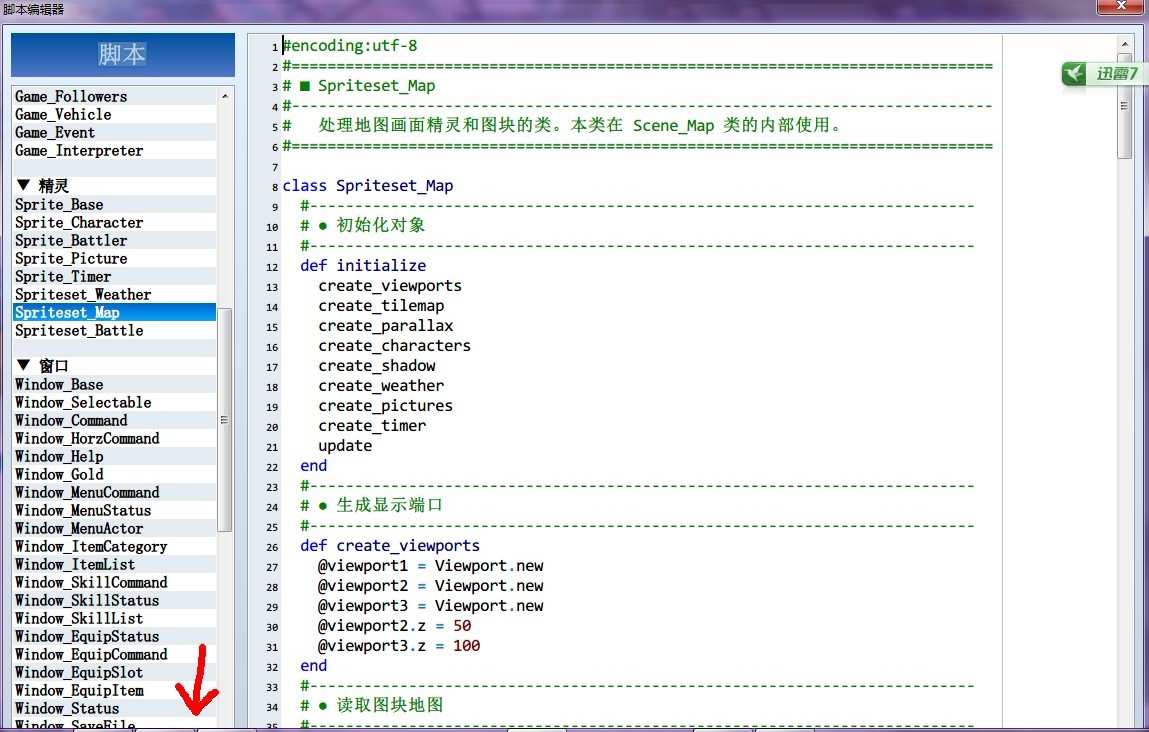Click the Xunlei 7 bird icon
Viewport: 1149px width, 732px height.
1074,73
